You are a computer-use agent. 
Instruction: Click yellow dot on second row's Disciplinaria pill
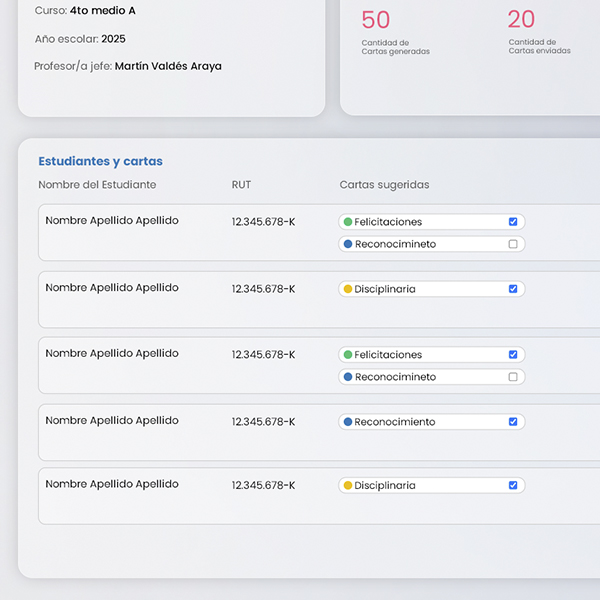[x=348, y=289]
